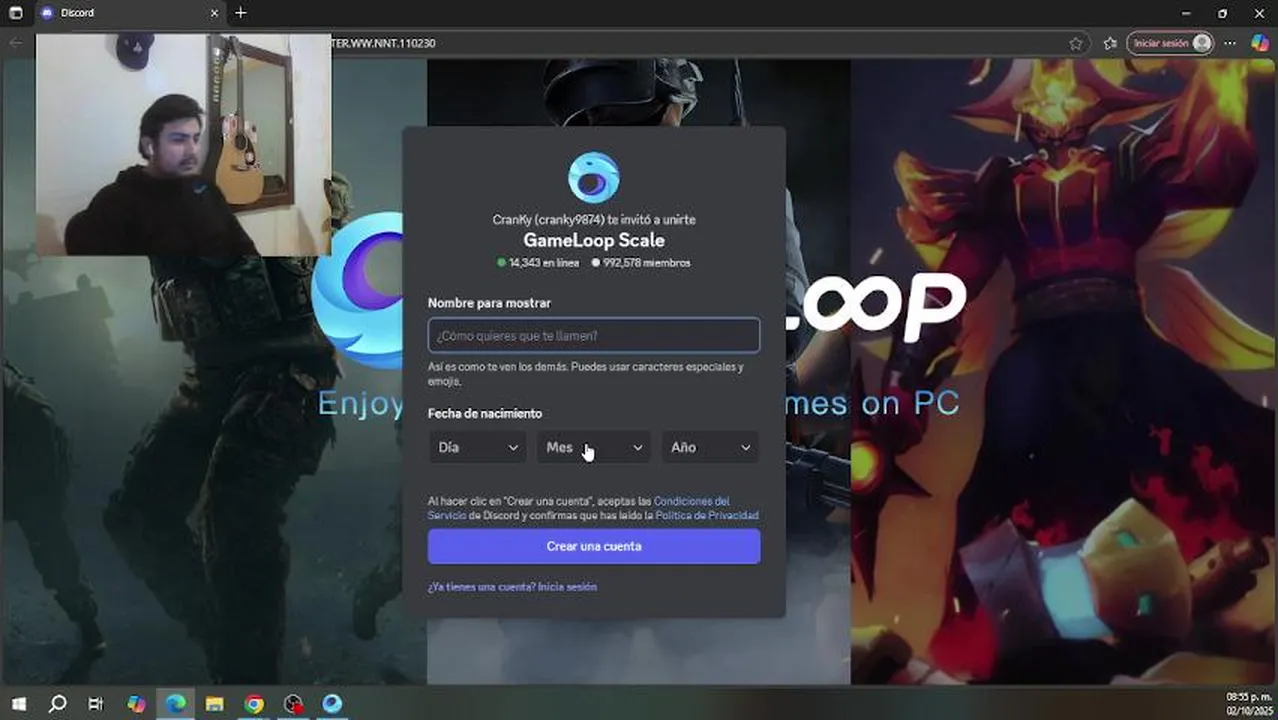Open Copilot icon in Edge toolbar

1259,43
